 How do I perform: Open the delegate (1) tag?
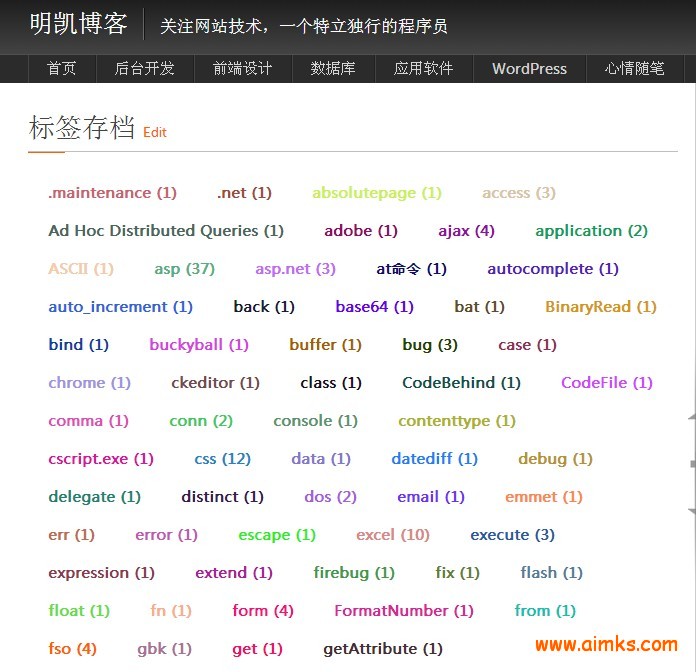[95, 497]
